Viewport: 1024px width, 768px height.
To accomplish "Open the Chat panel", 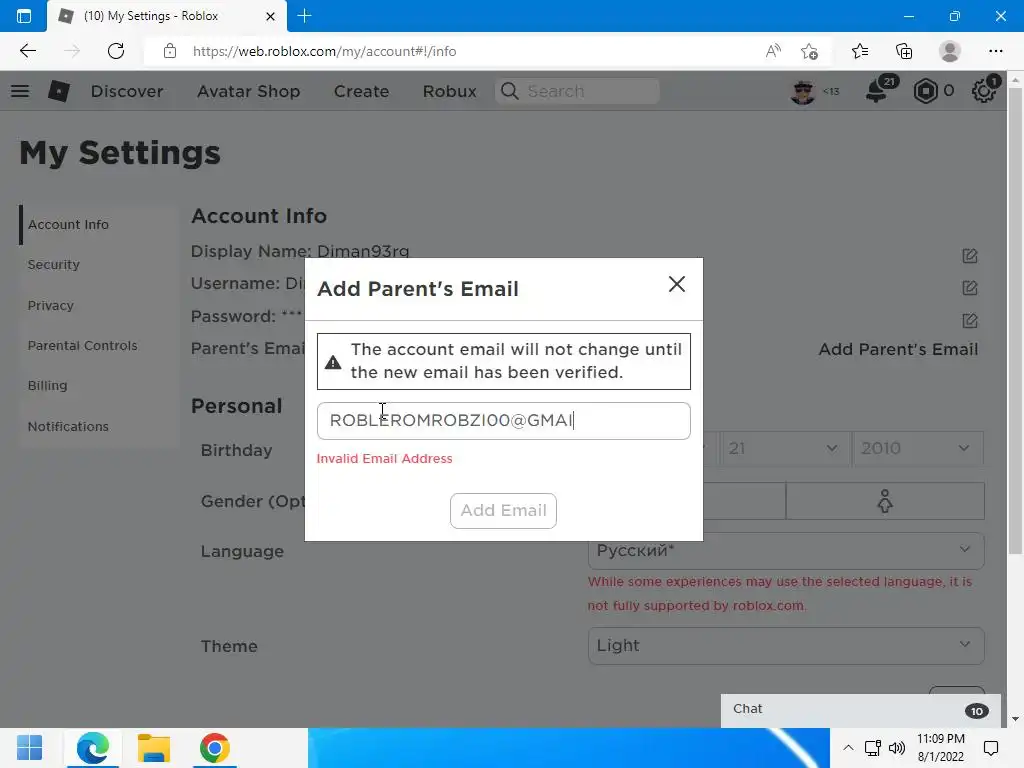I will coord(861,710).
